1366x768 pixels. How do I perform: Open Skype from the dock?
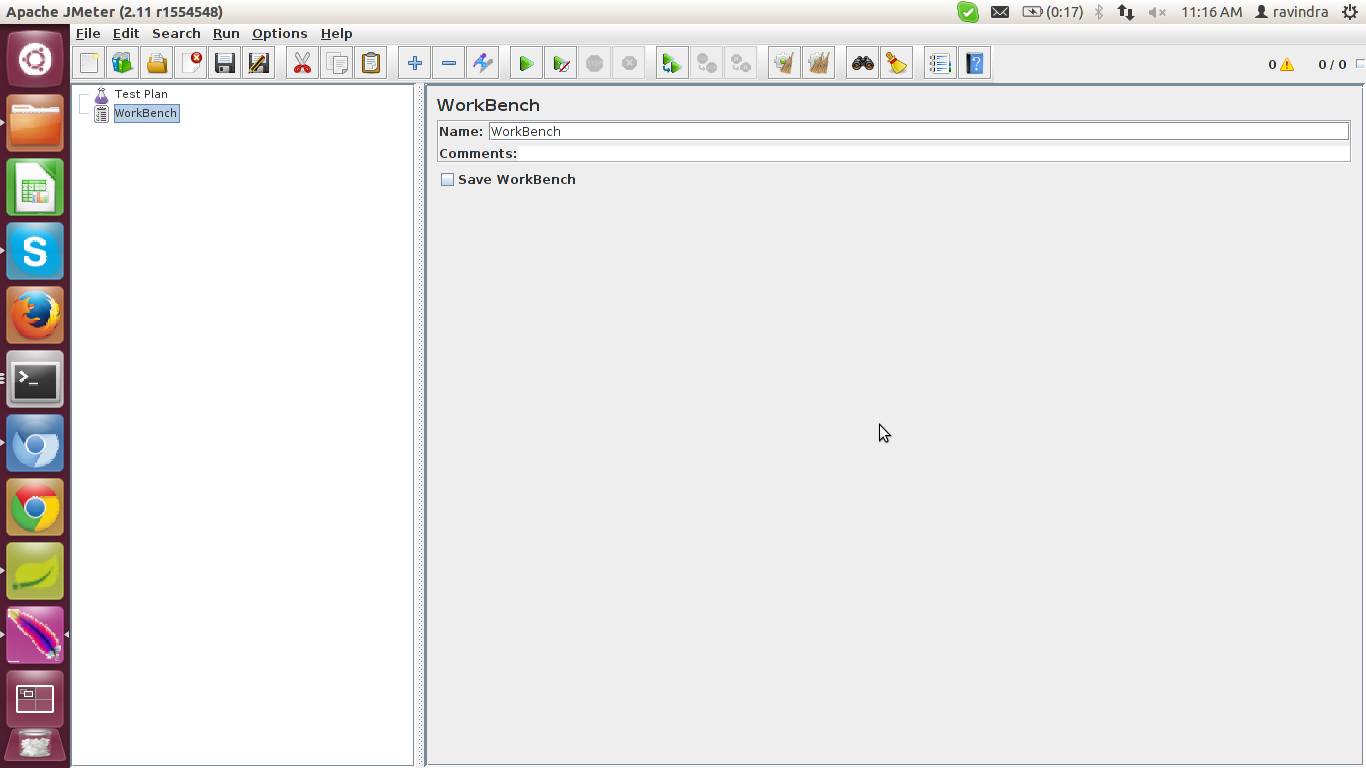point(35,251)
